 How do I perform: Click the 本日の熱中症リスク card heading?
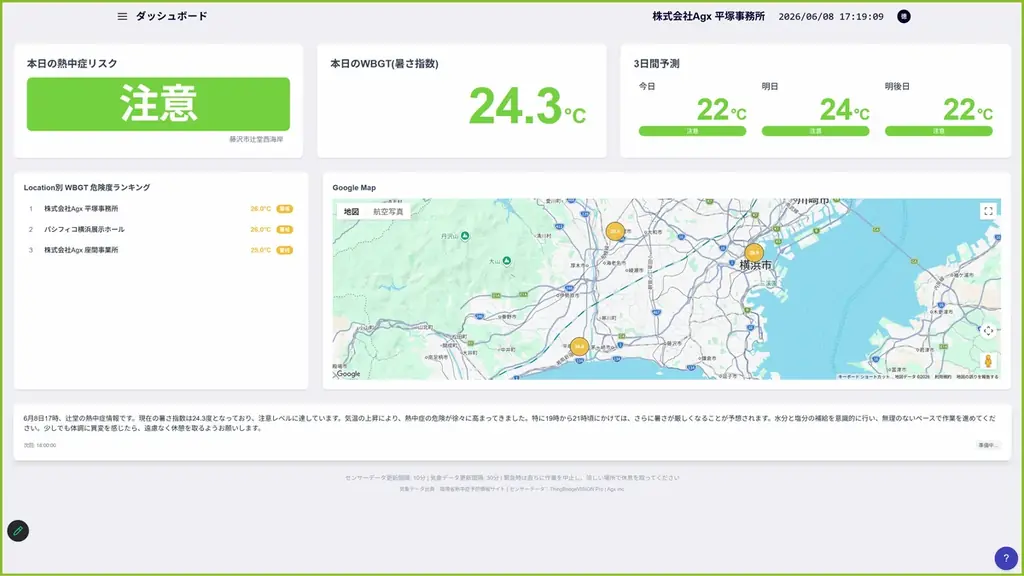pyautogui.click(x=72, y=63)
